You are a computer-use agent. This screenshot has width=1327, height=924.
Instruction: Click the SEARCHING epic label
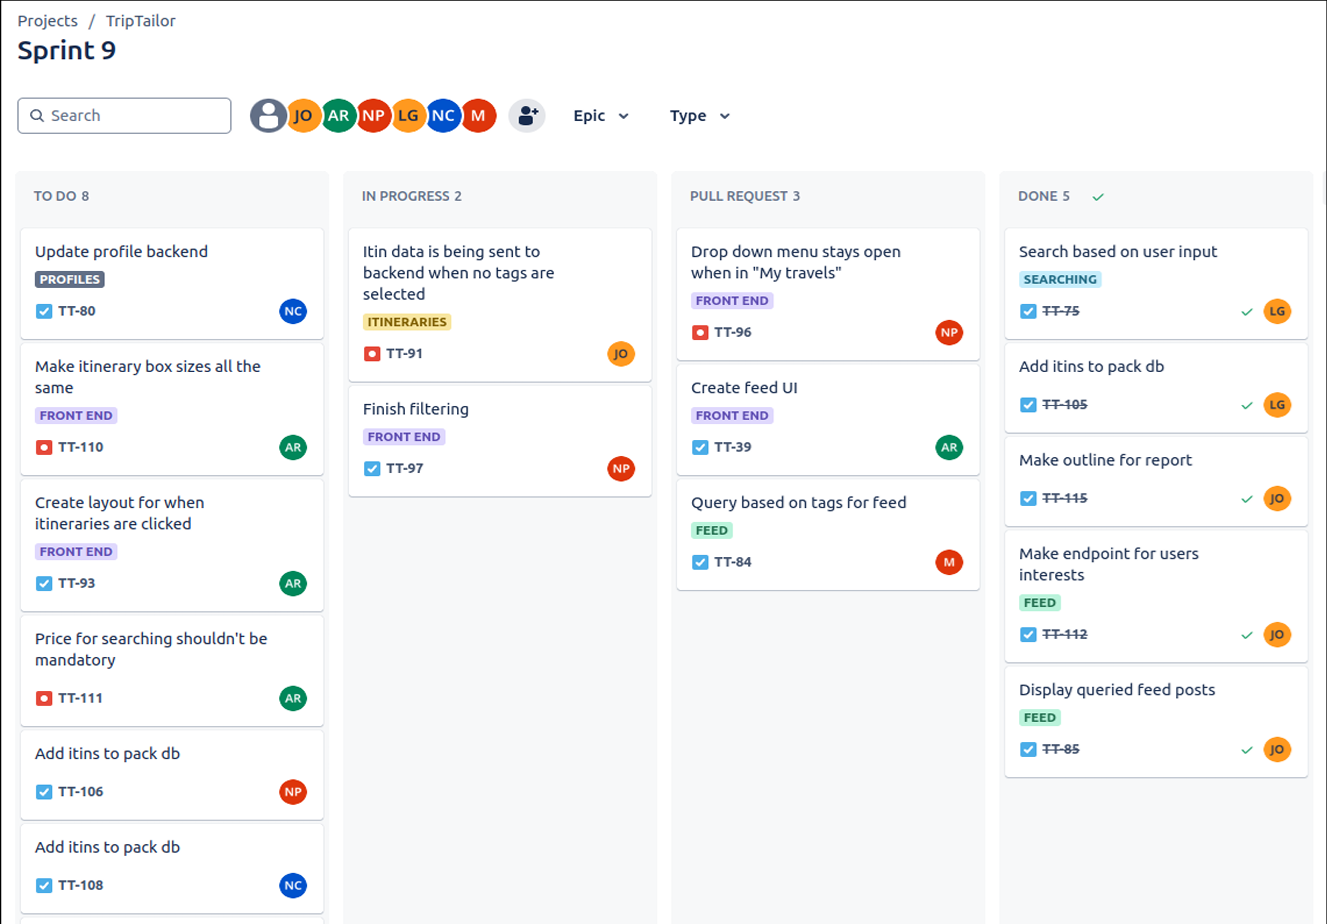[1060, 280]
